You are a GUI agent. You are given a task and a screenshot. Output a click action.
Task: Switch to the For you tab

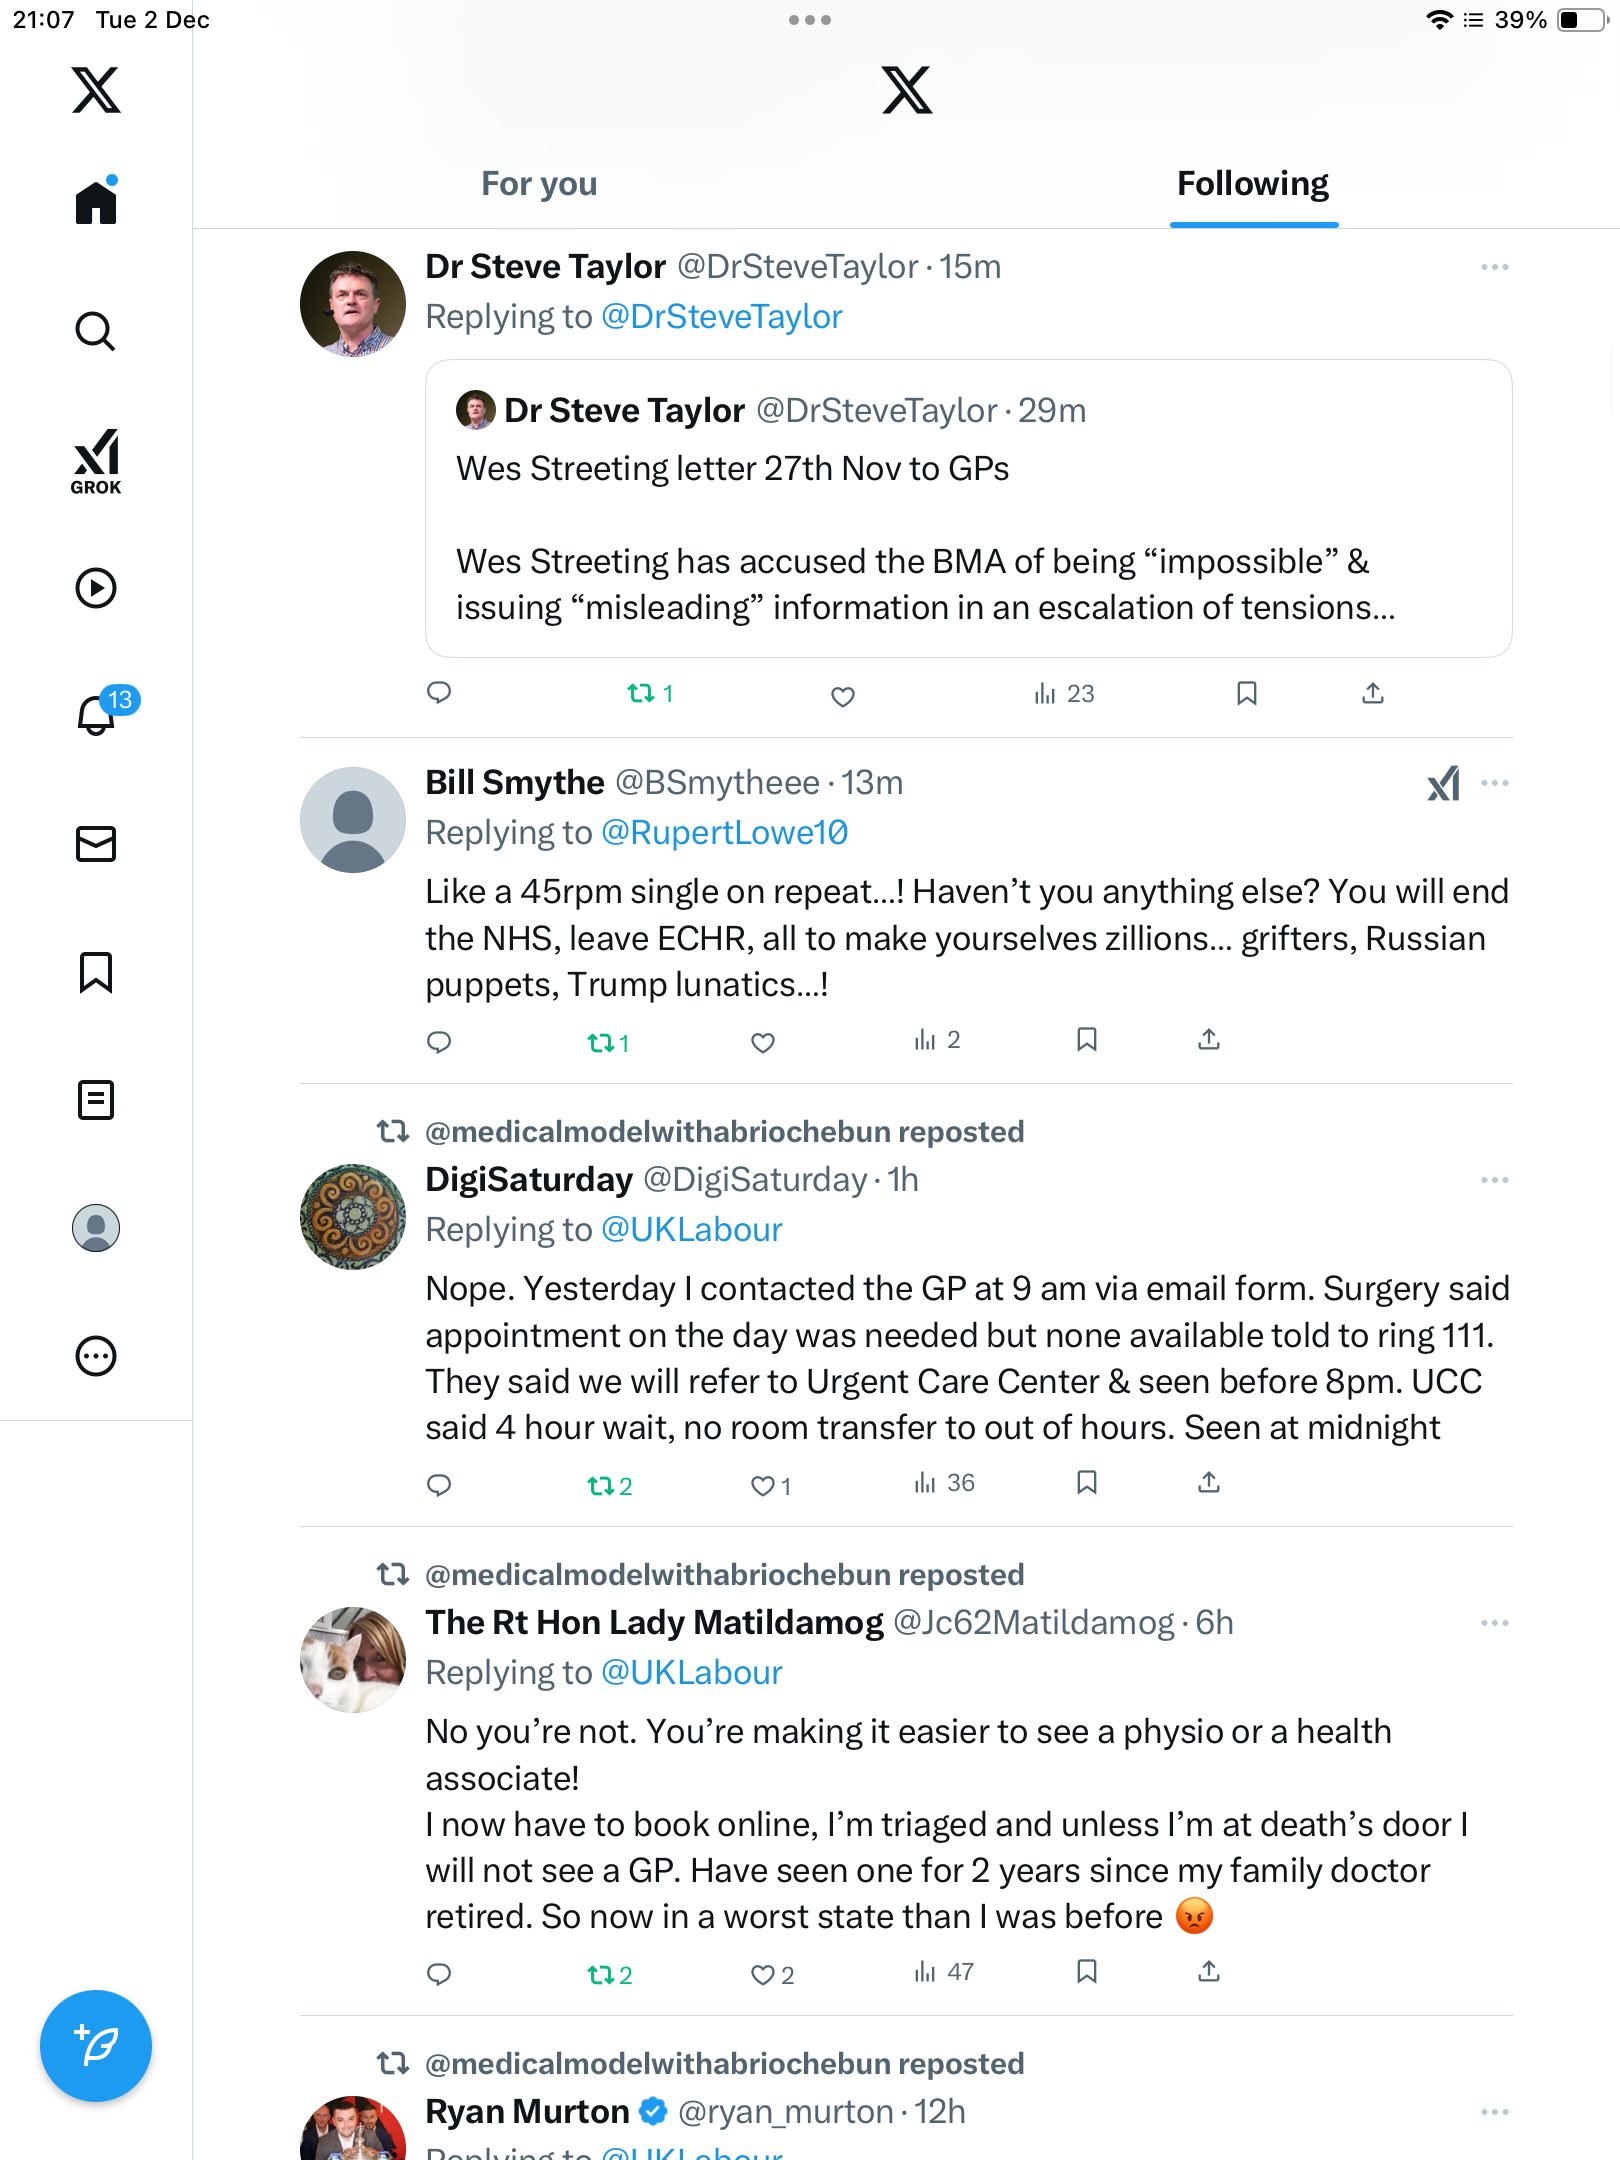[539, 184]
